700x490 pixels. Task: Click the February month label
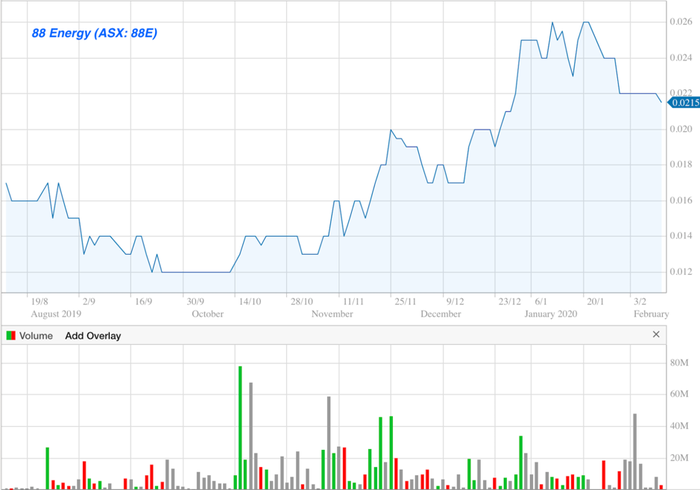coord(651,314)
